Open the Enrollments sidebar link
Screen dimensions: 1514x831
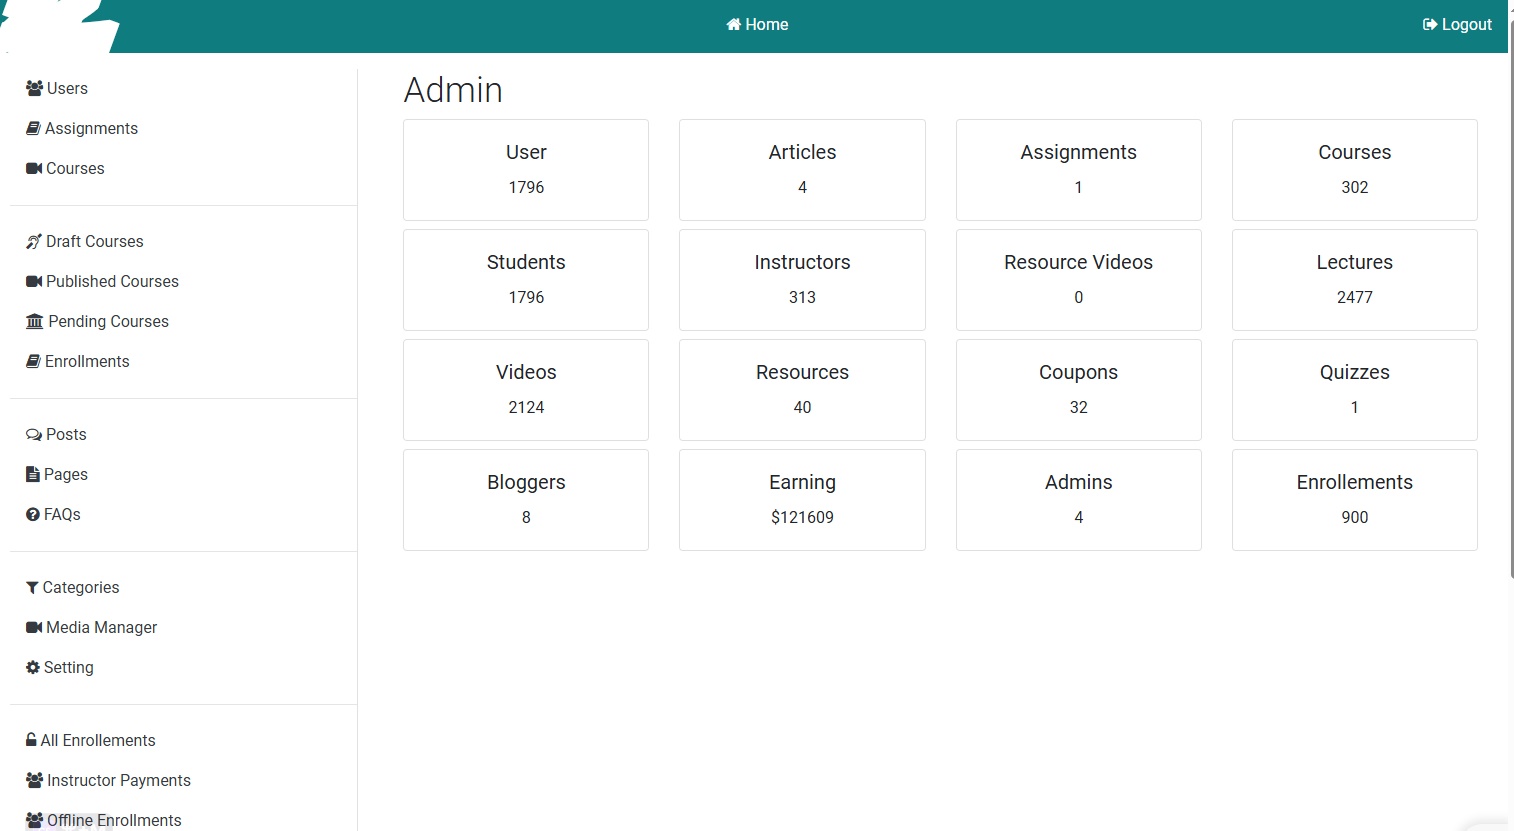tap(78, 361)
